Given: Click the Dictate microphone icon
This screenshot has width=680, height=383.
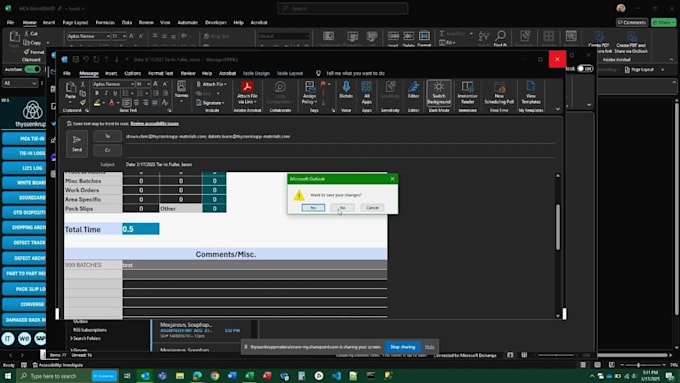Looking at the screenshot, I should coord(346,90).
